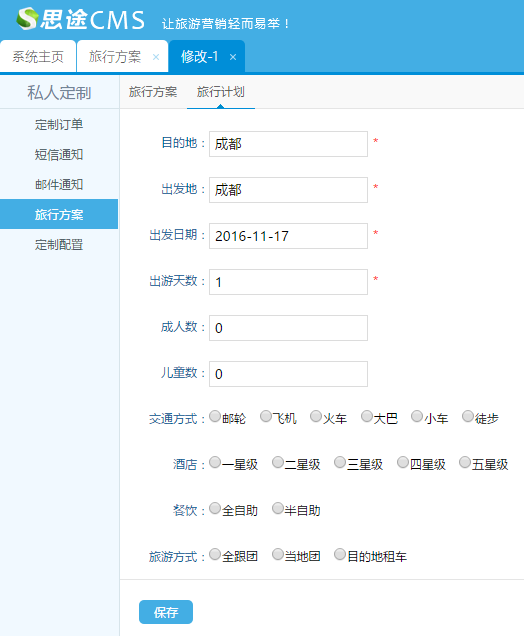Image resolution: width=524 pixels, height=636 pixels.
Task: Pick 三星级 hotel radio button
Action: point(340,462)
